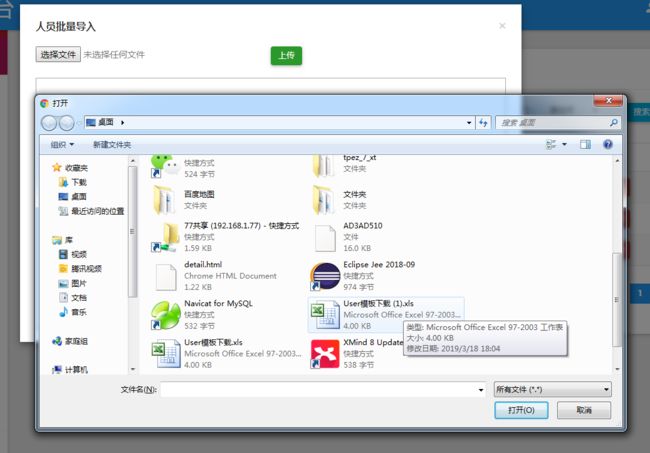Click the blue help question mark icon
Image resolution: width=650 pixels, height=453 pixels.
pyautogui.click(x=608, y=144)
